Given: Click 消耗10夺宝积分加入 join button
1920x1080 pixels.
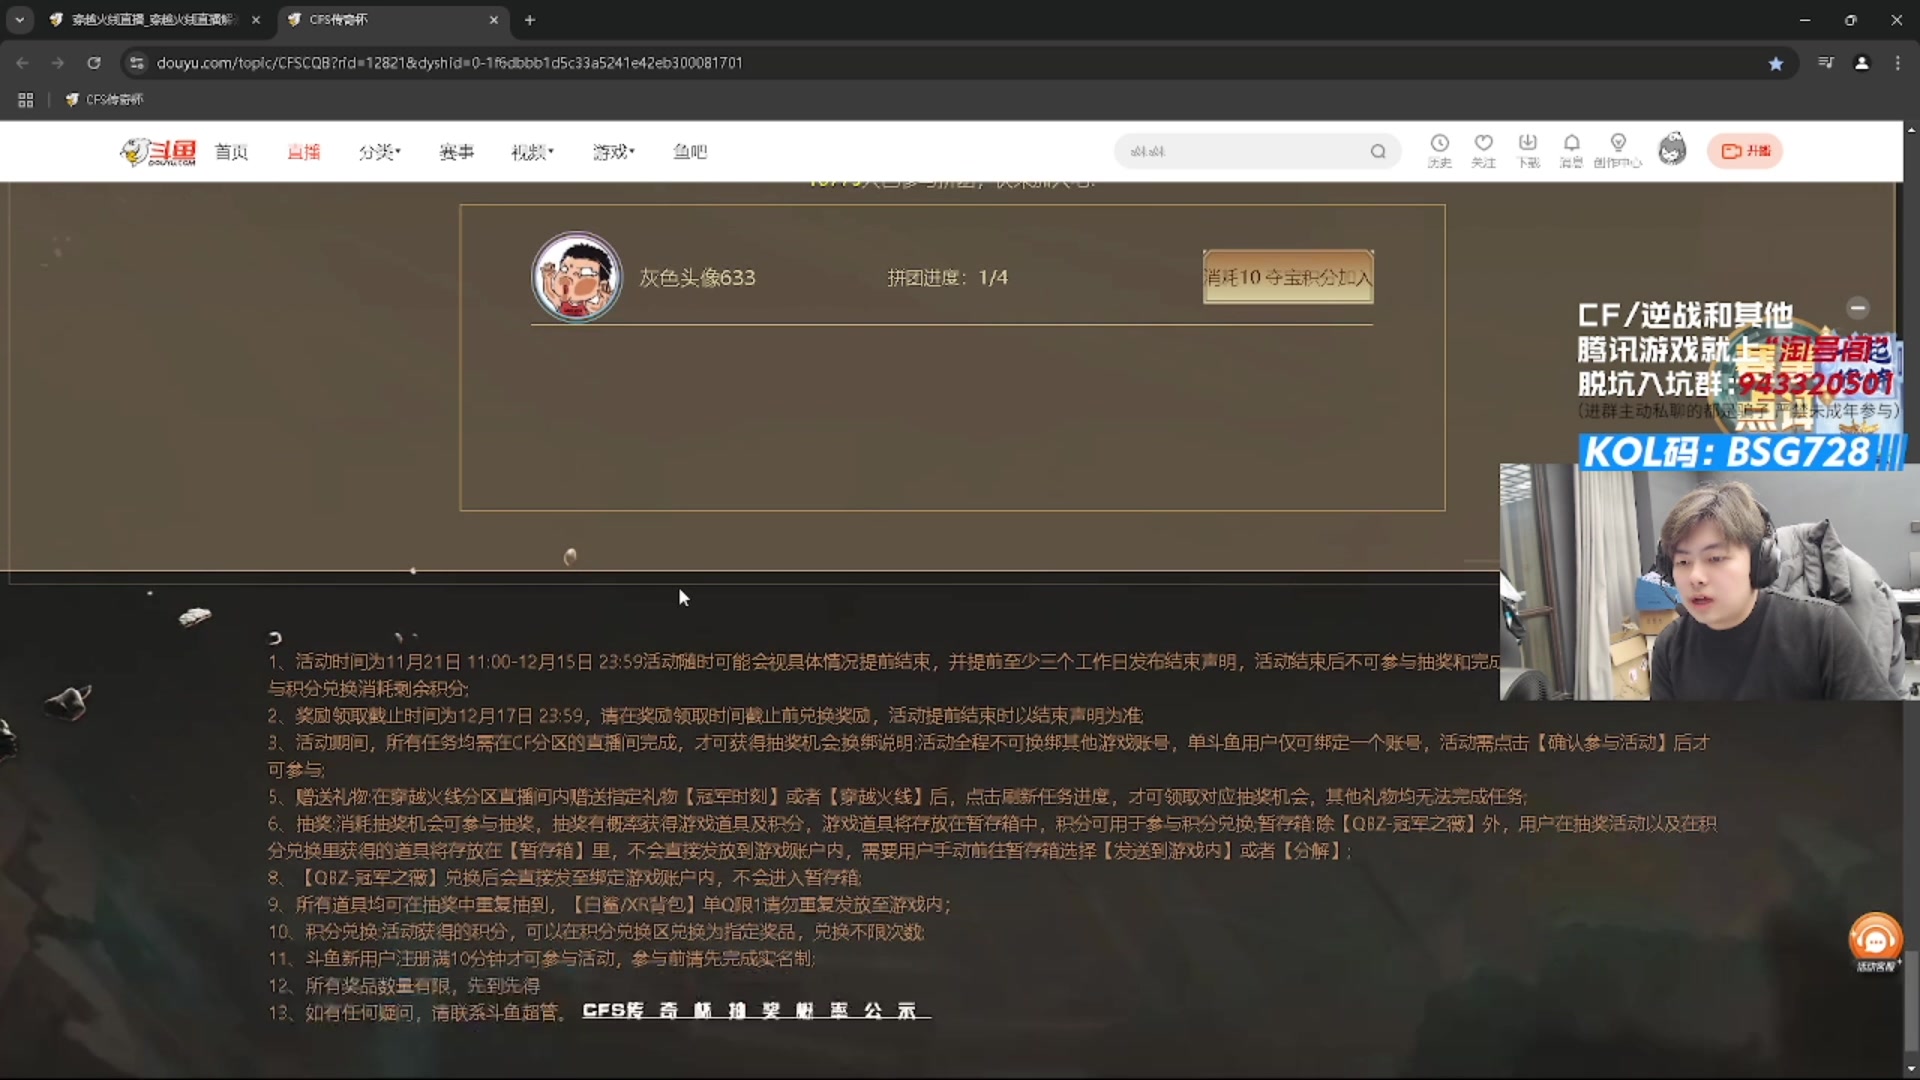Looking at the screenshot, I should [x=1288, y=277].
